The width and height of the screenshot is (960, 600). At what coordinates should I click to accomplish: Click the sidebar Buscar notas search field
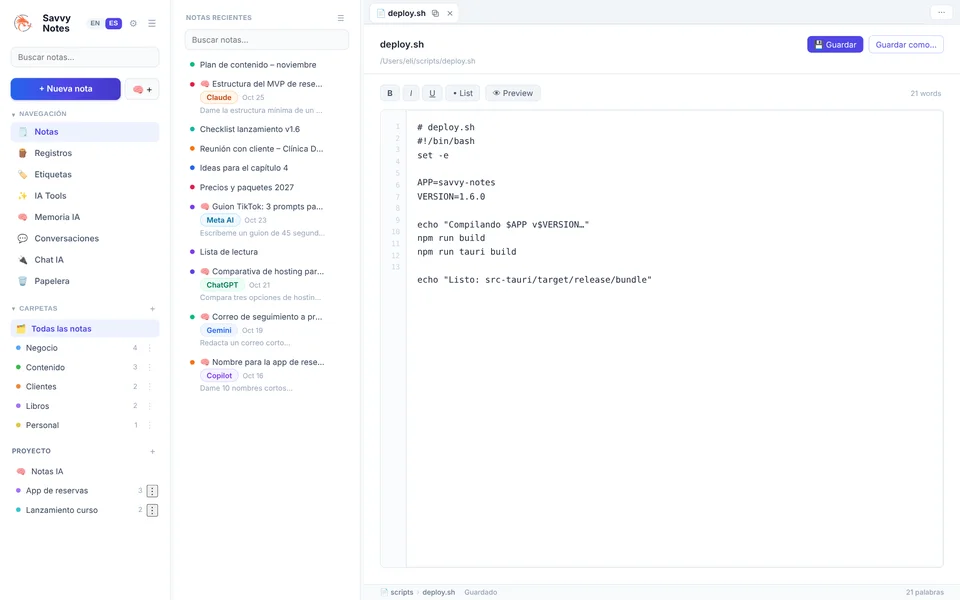coord(85,57)
